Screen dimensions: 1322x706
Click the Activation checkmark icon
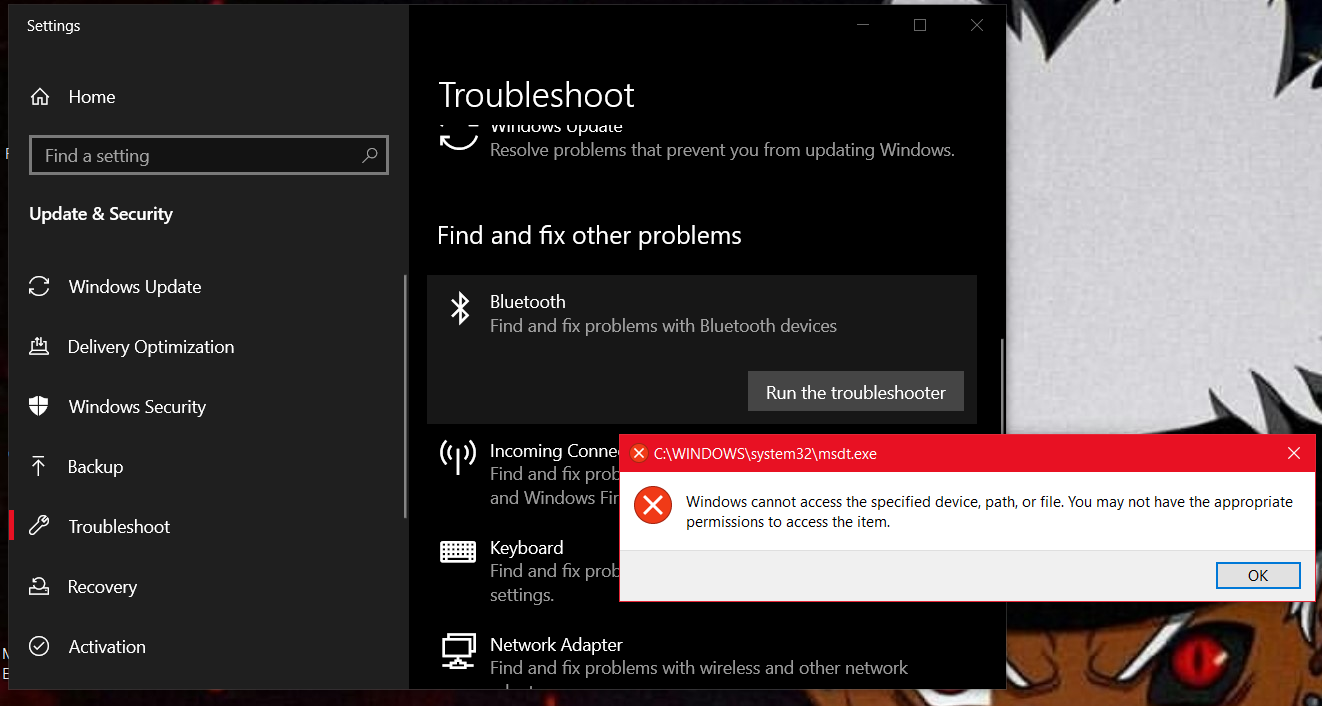[39, 647]
